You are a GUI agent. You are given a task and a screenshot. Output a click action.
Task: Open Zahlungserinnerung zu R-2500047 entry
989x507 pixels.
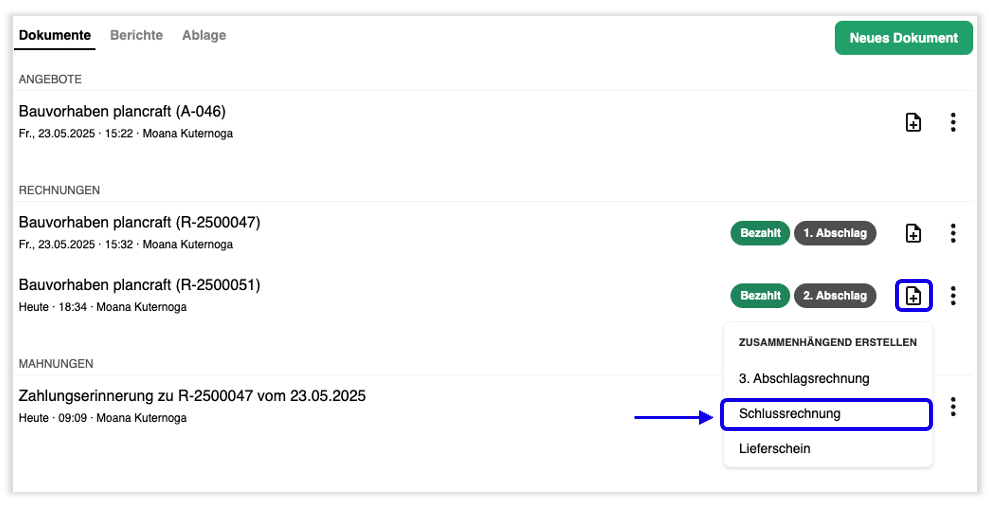point(192,397)
